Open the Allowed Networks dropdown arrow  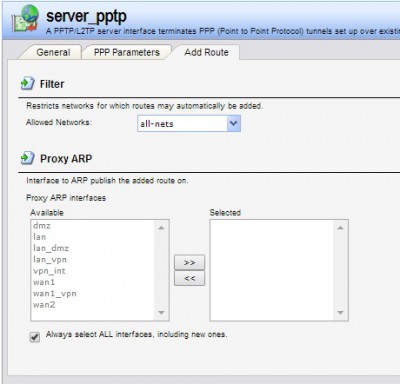point(234,124)
